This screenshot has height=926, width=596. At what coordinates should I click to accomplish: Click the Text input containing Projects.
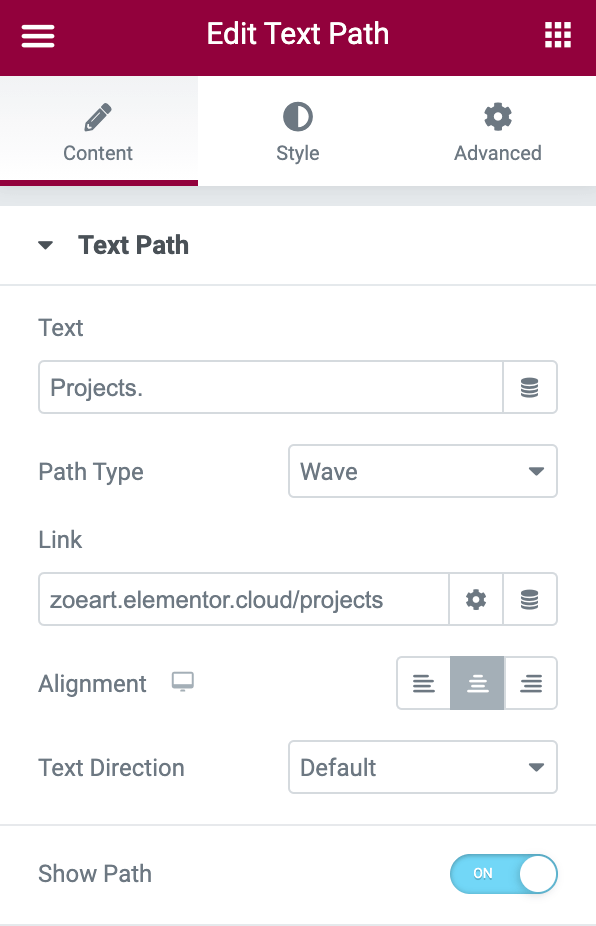pos(271,387)
